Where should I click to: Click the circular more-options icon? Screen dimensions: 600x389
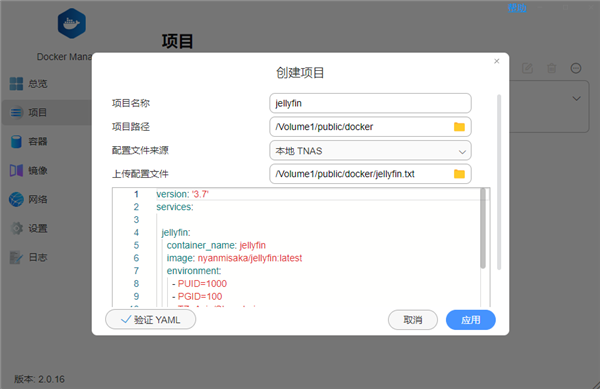tap(576, 68)
